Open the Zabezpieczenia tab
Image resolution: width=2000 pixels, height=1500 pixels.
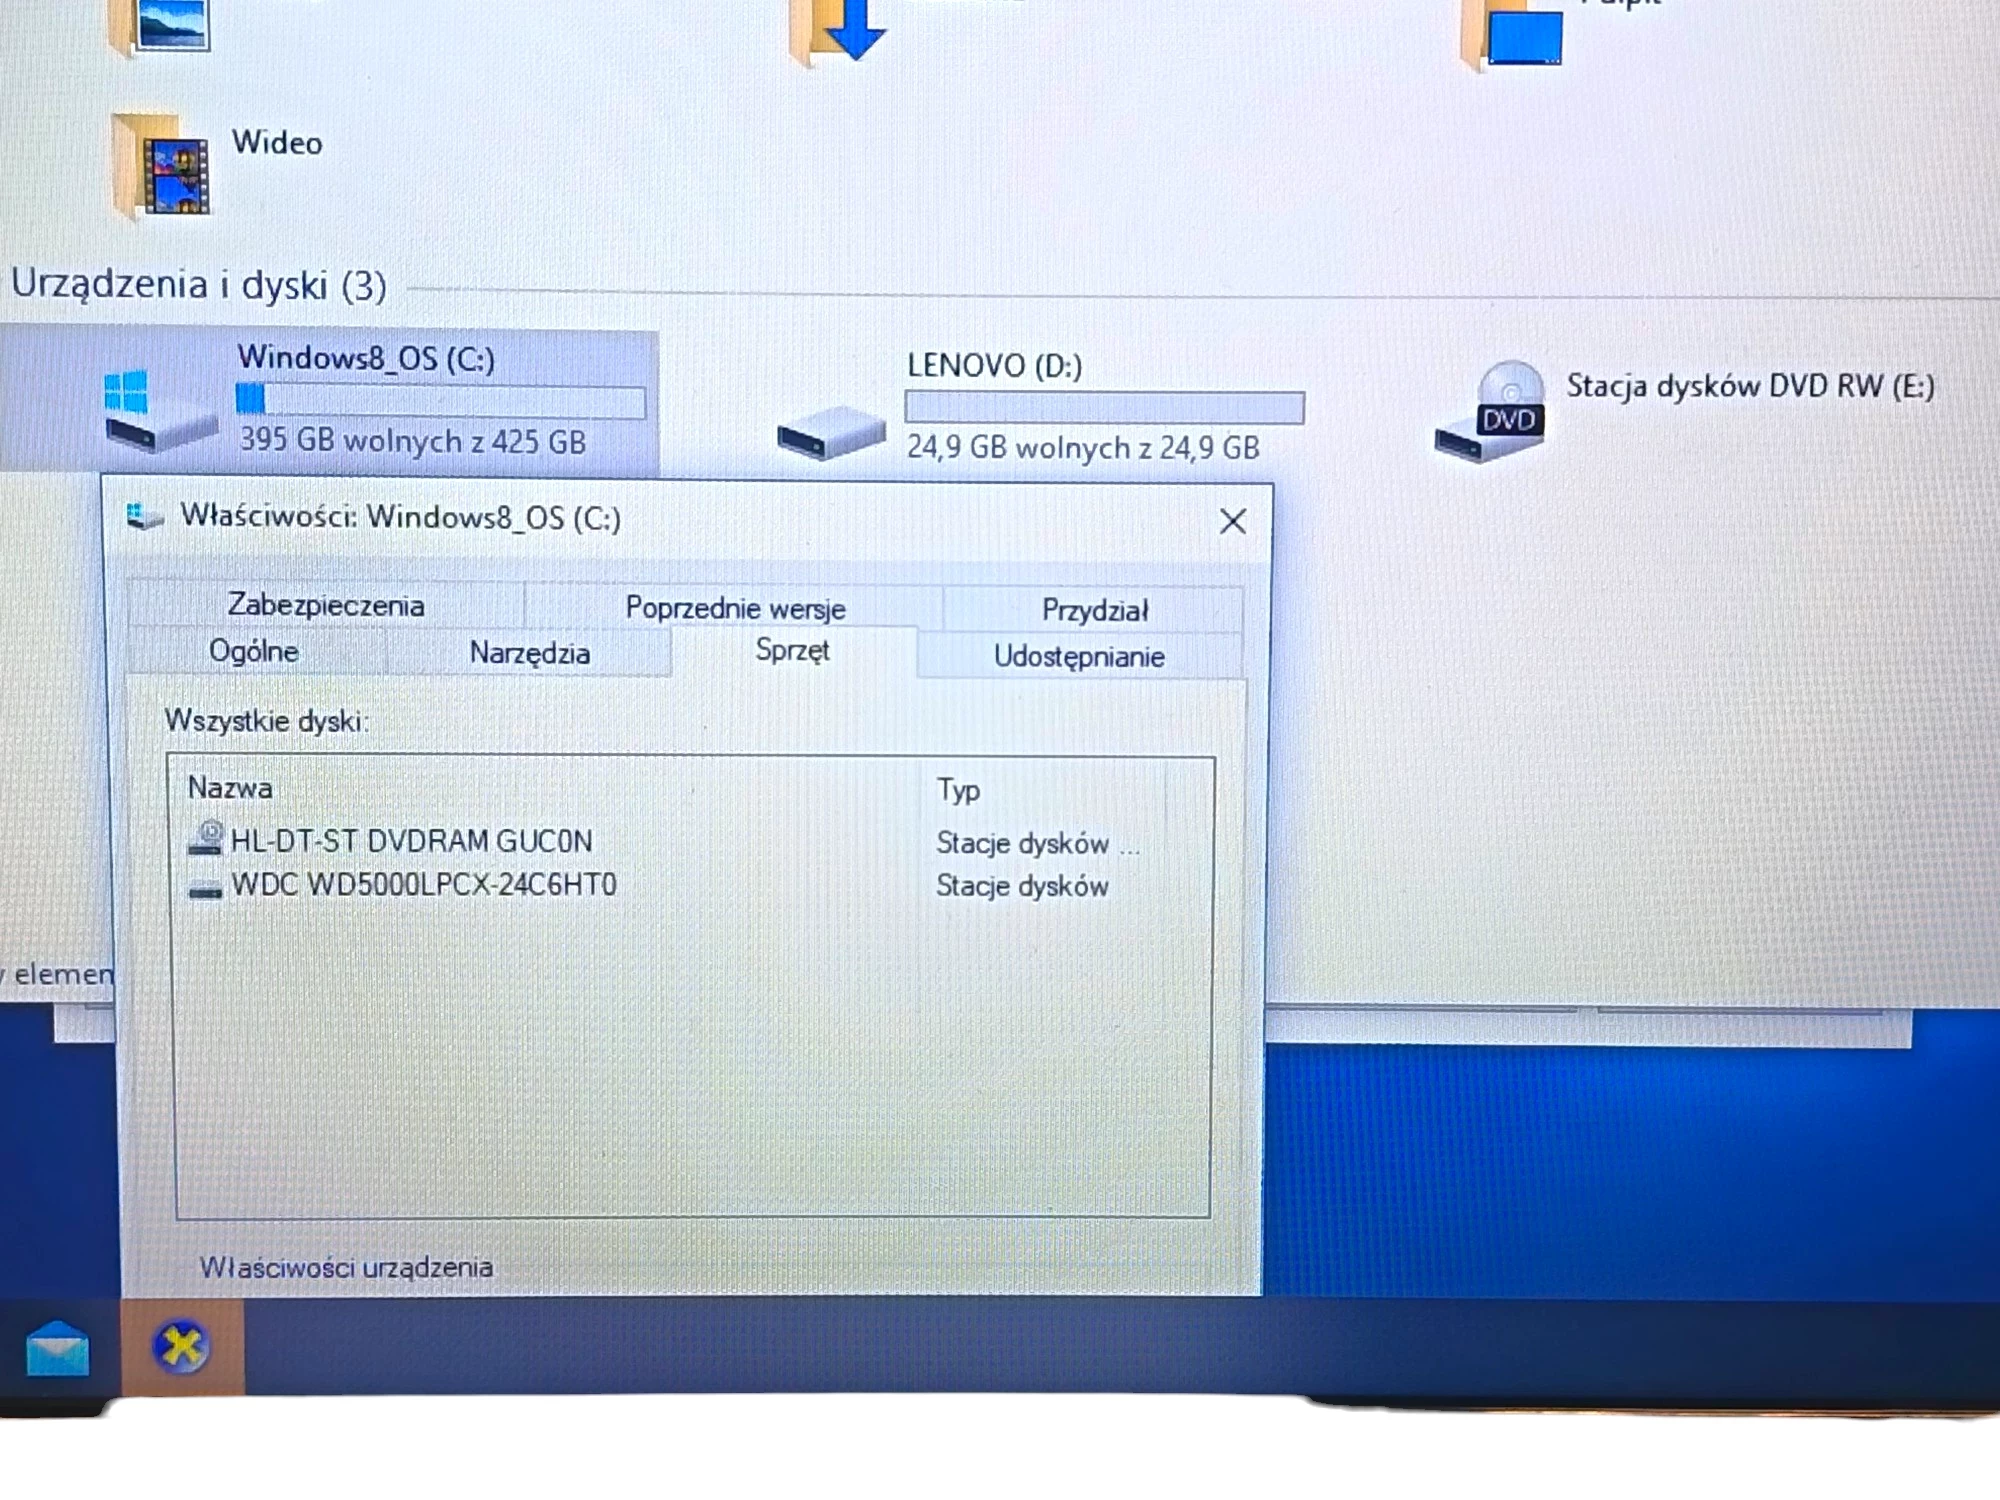point(328,605)
